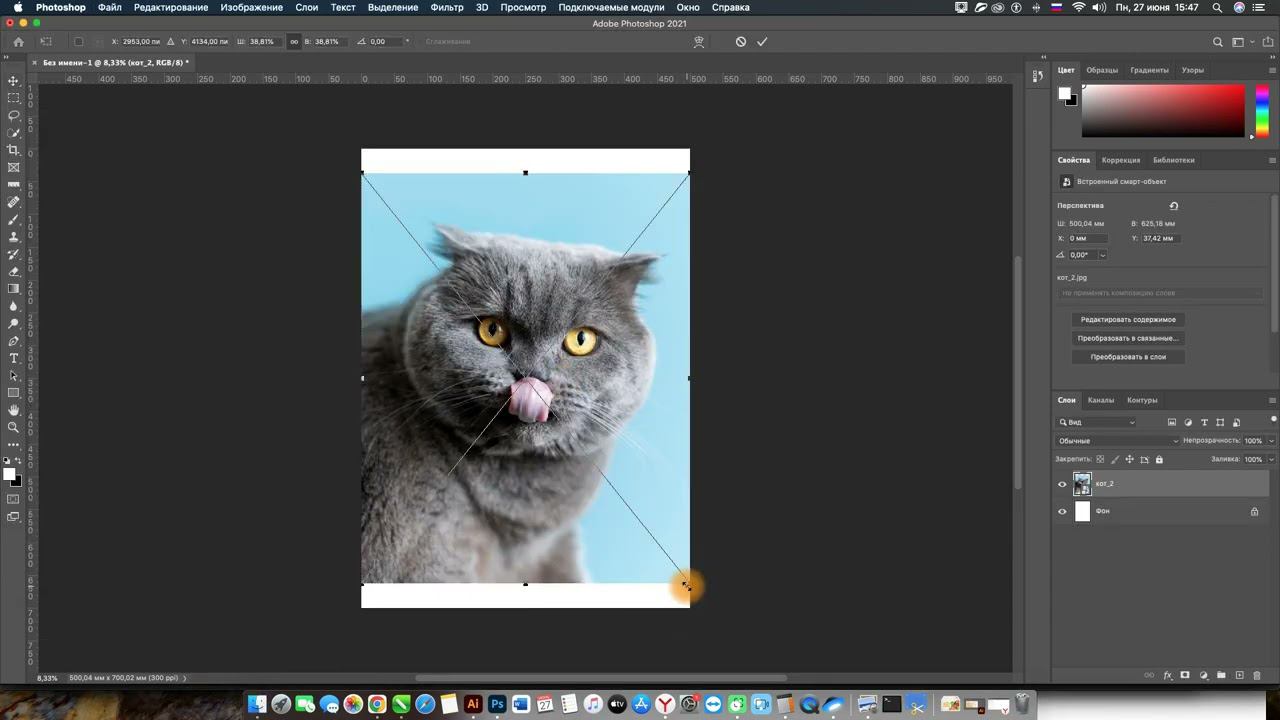Toggle the layer filter switch

coord(1273,420)
